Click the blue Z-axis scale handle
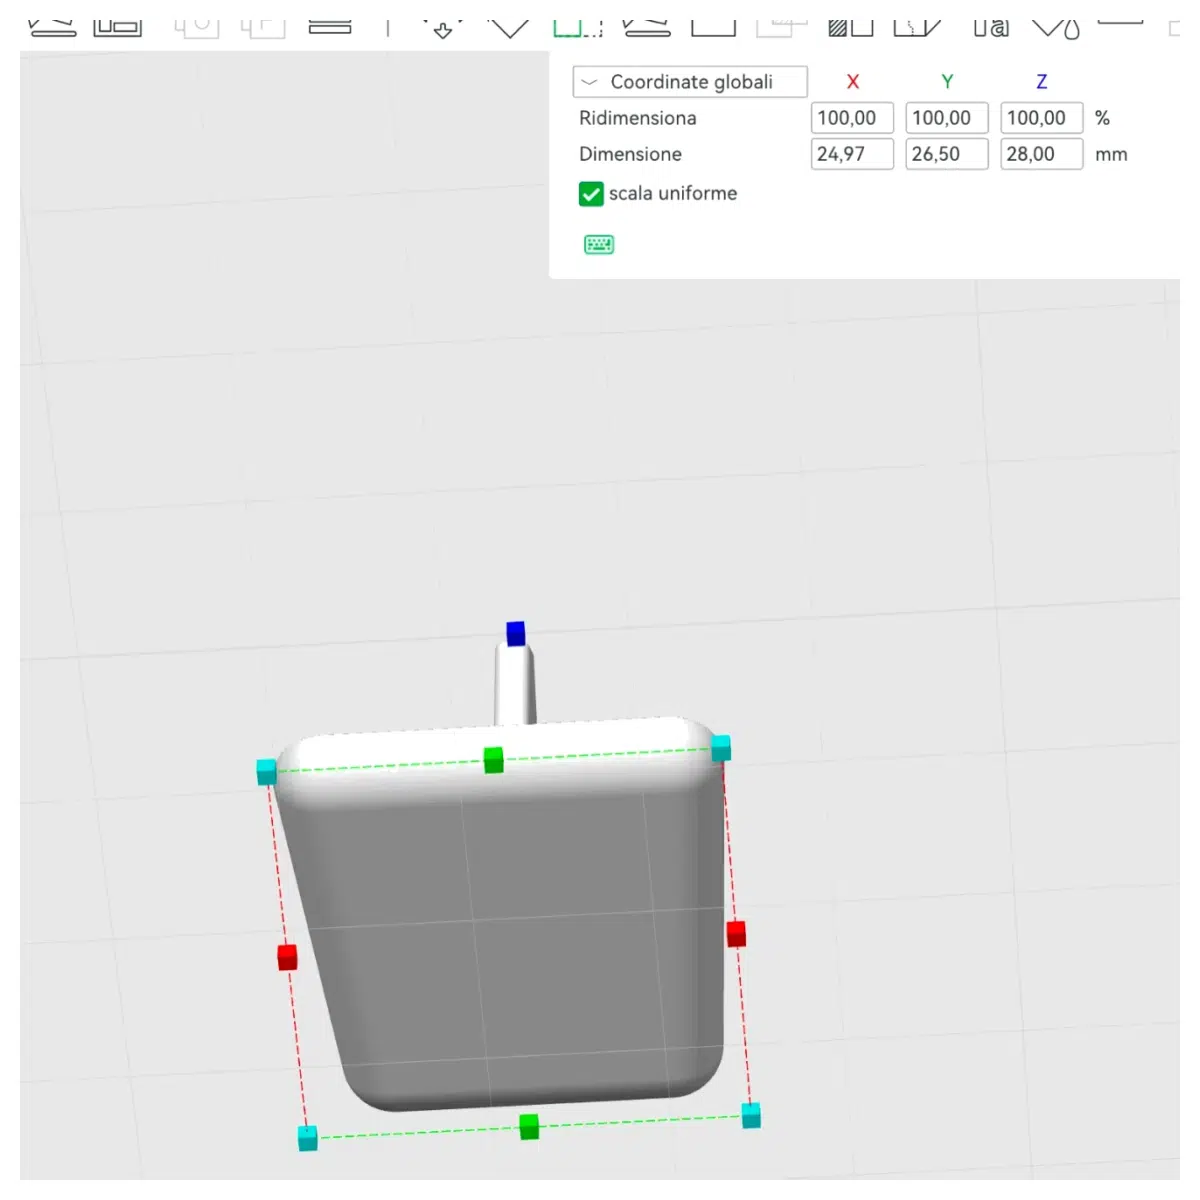 point(516,633)
